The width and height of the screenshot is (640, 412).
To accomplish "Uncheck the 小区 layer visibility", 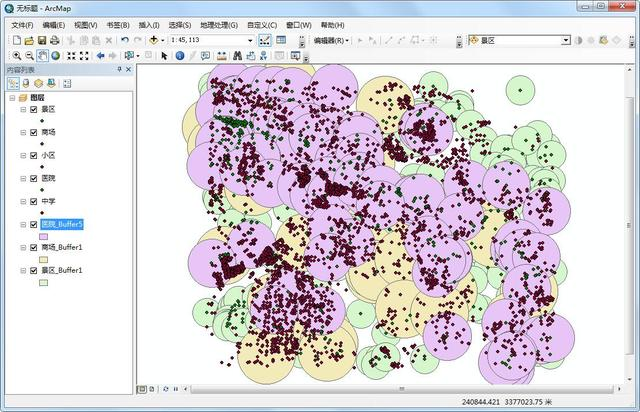I will click(34, 156).
